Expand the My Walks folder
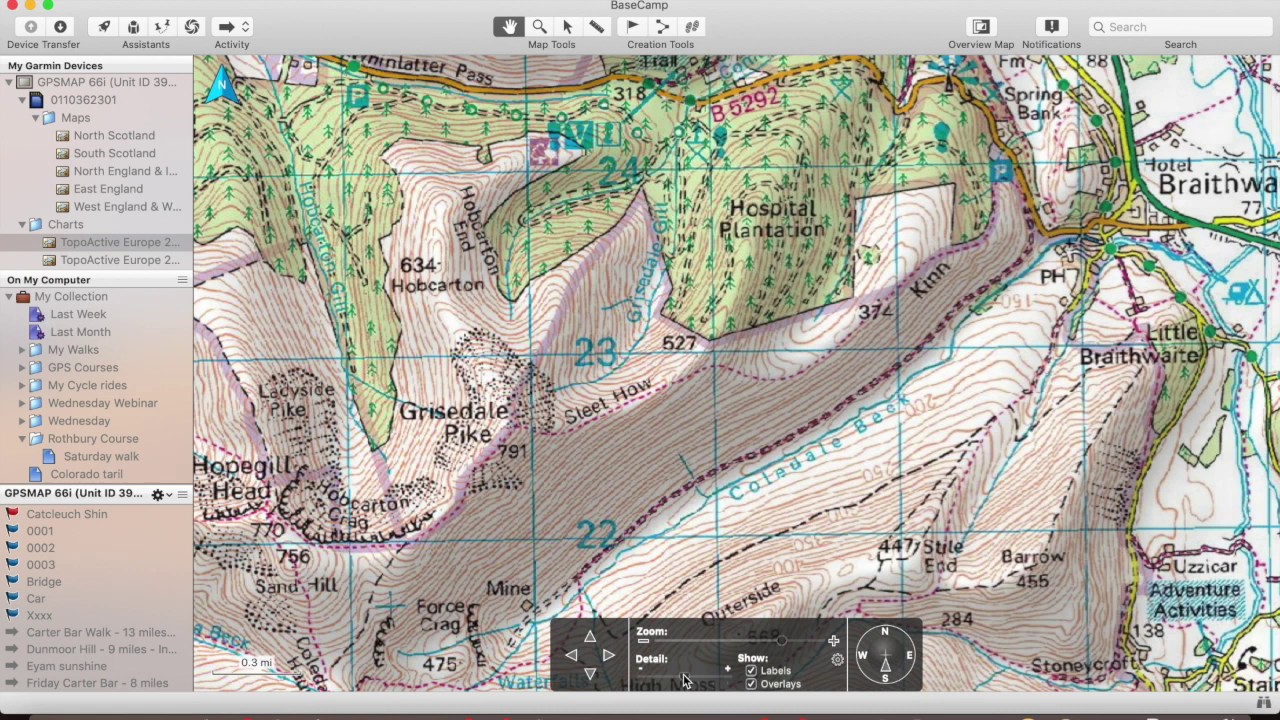The image size is (1280, 720). (22, 350)
